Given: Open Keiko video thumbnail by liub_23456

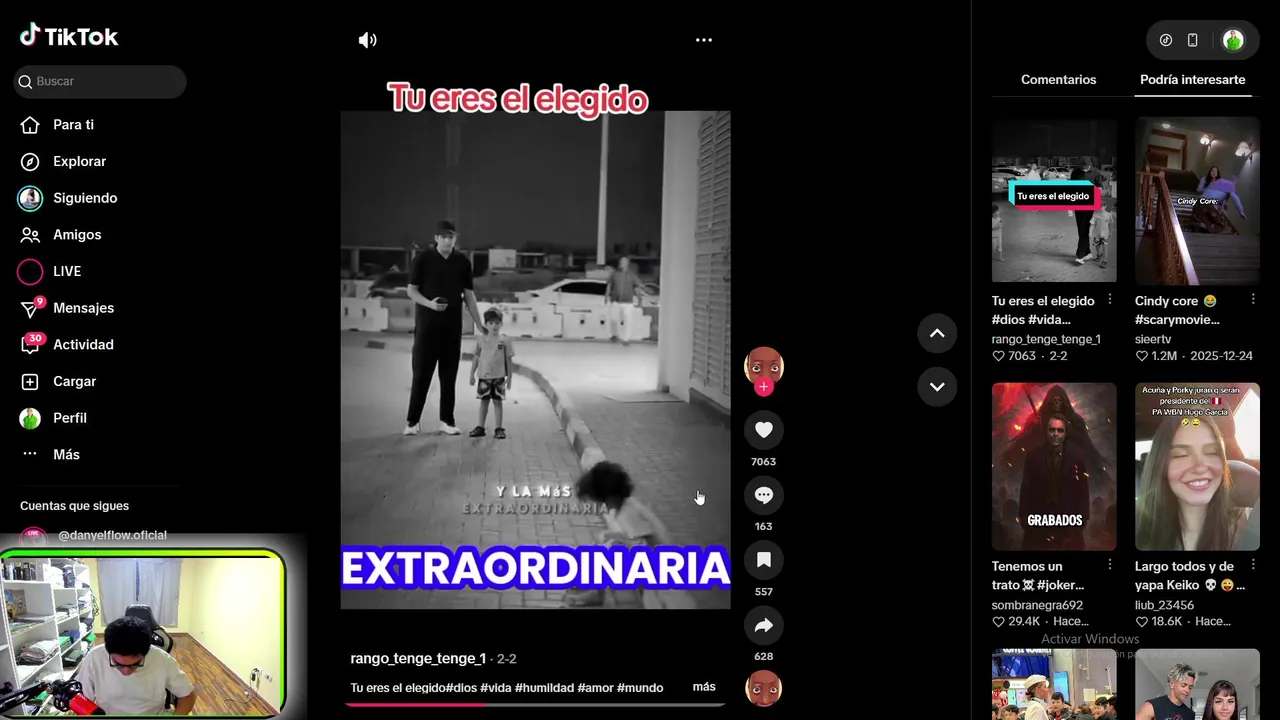Looking at the screenshot, I should click(1197, 466).
